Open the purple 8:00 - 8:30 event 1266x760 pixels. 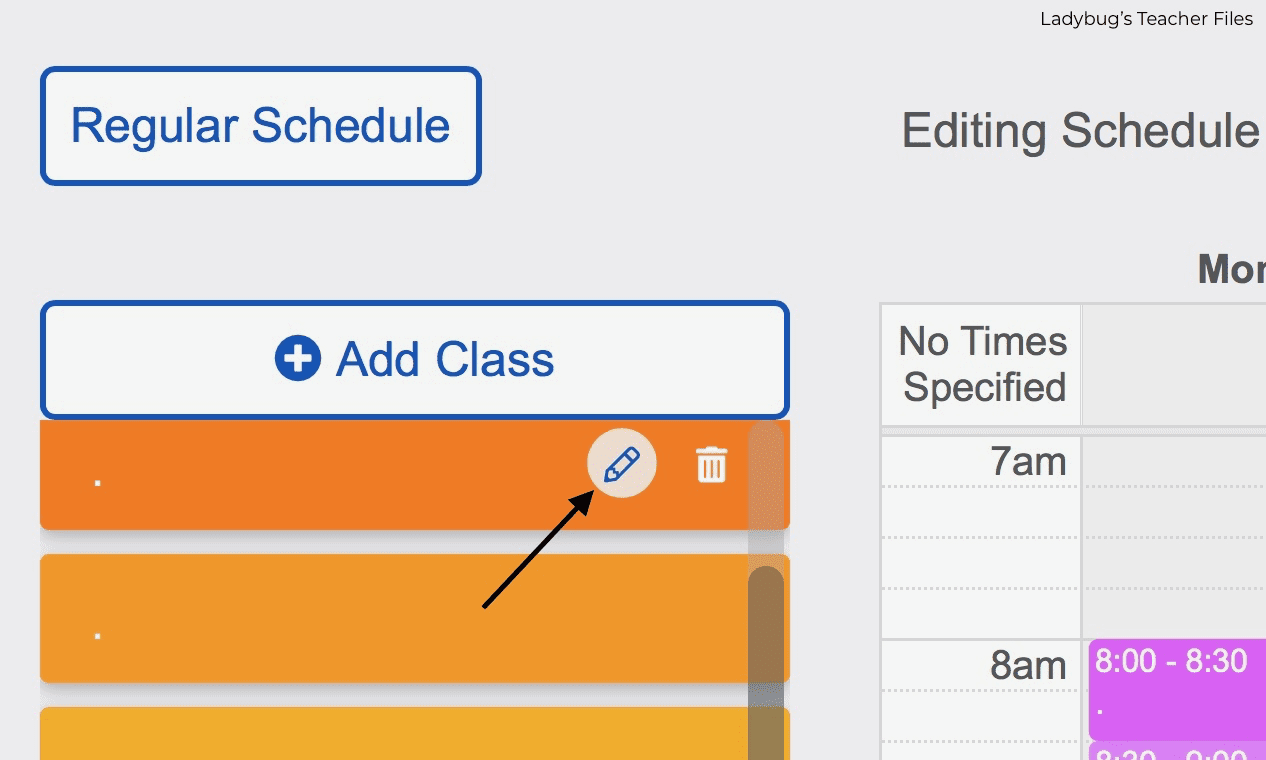(x=1177, y=689)
